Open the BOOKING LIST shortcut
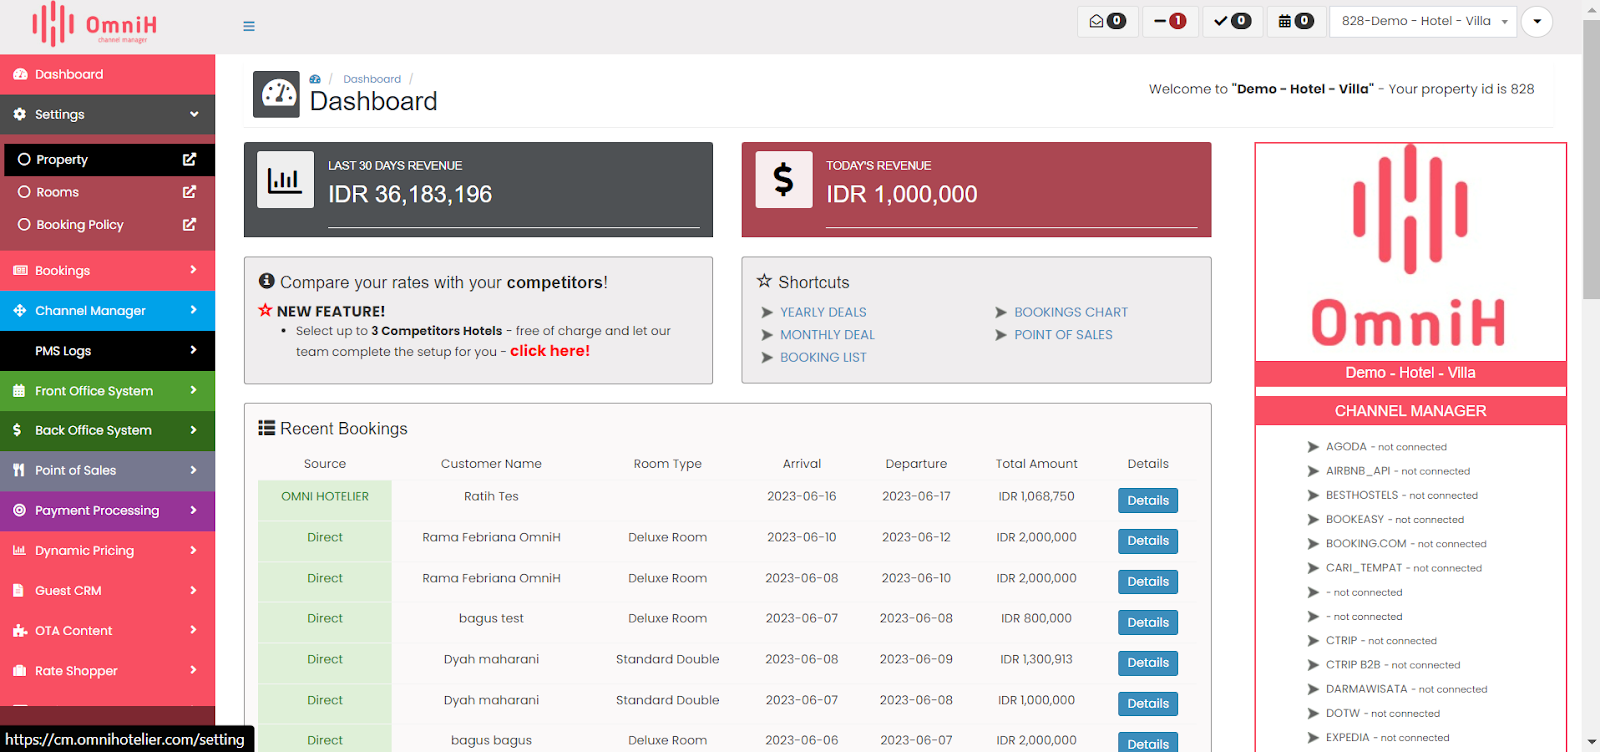 click(x=823, y=357)
